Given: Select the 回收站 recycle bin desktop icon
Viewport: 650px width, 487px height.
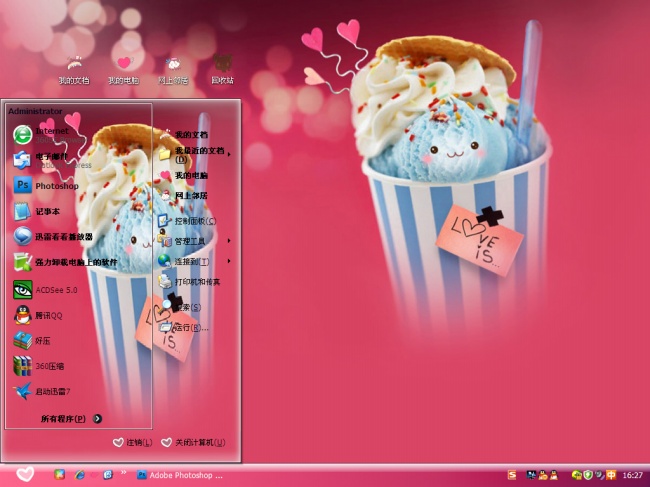Looking at the screenshot, I should [x=223, y=70].
